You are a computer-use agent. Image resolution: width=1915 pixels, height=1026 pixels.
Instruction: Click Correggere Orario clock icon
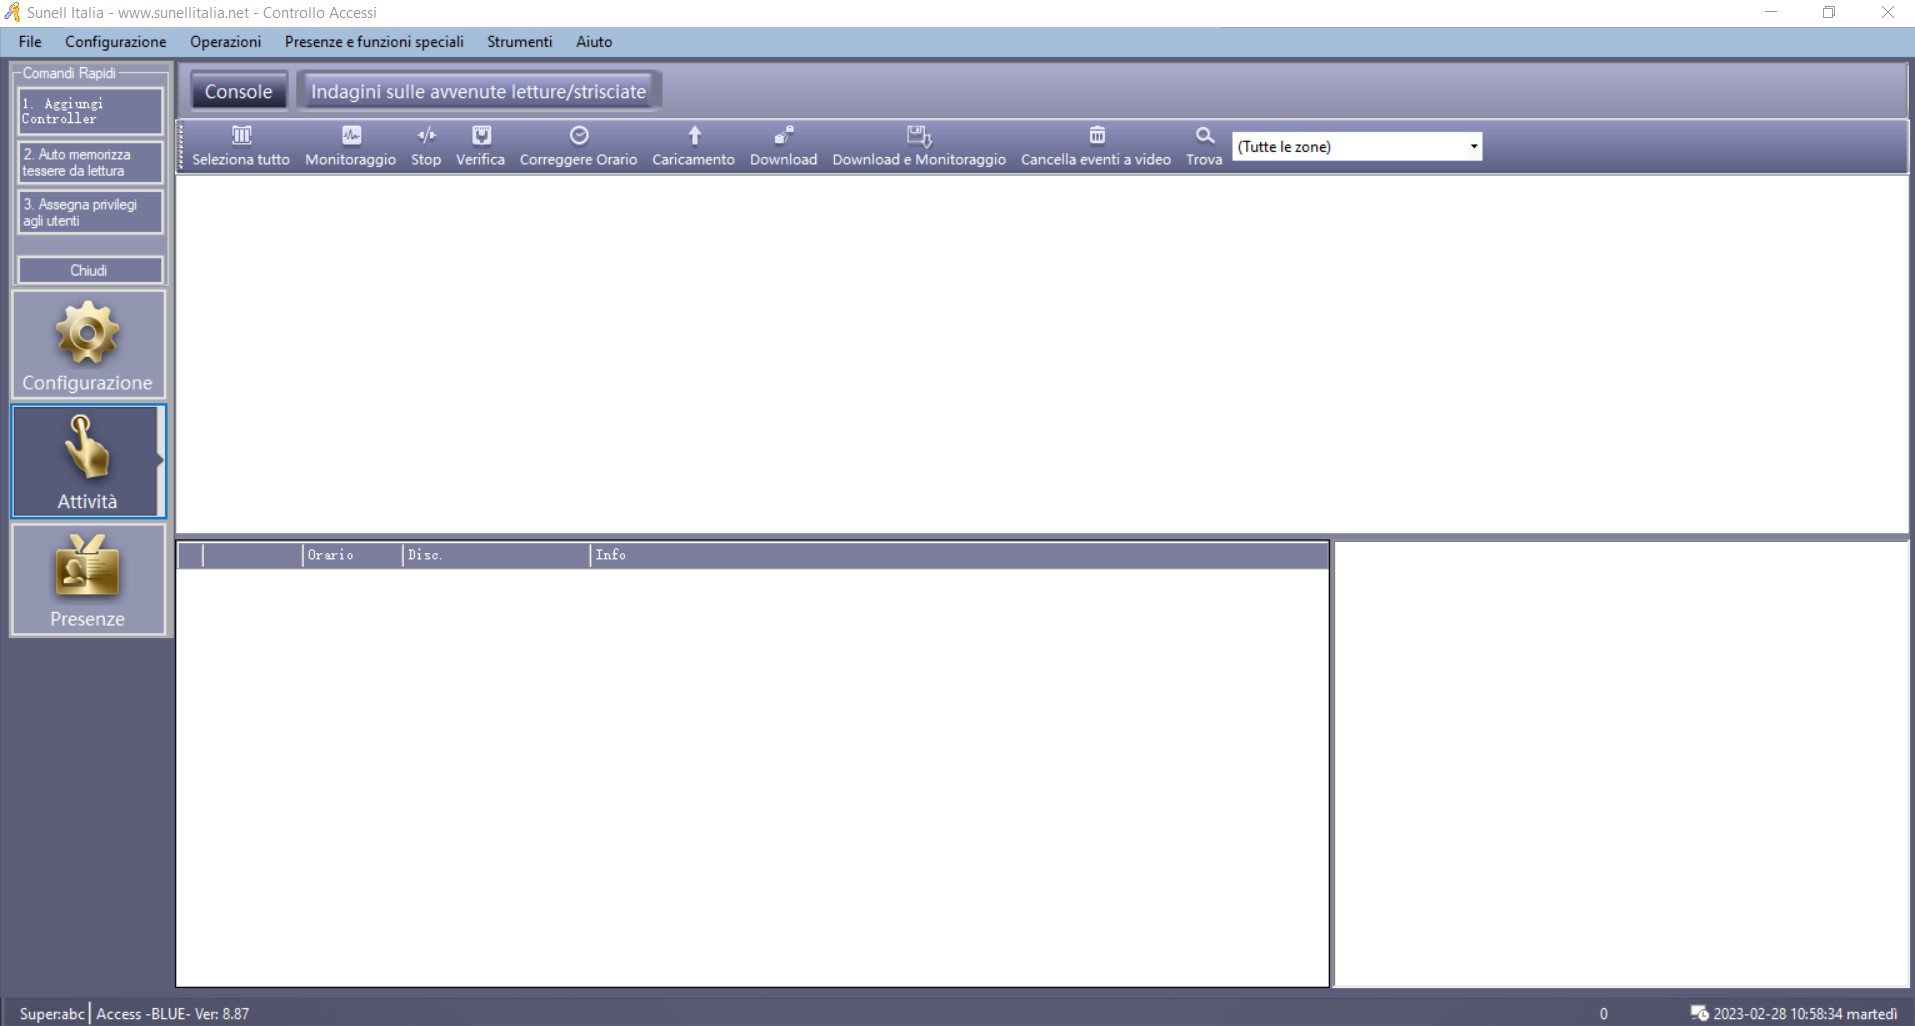[579, 135]
